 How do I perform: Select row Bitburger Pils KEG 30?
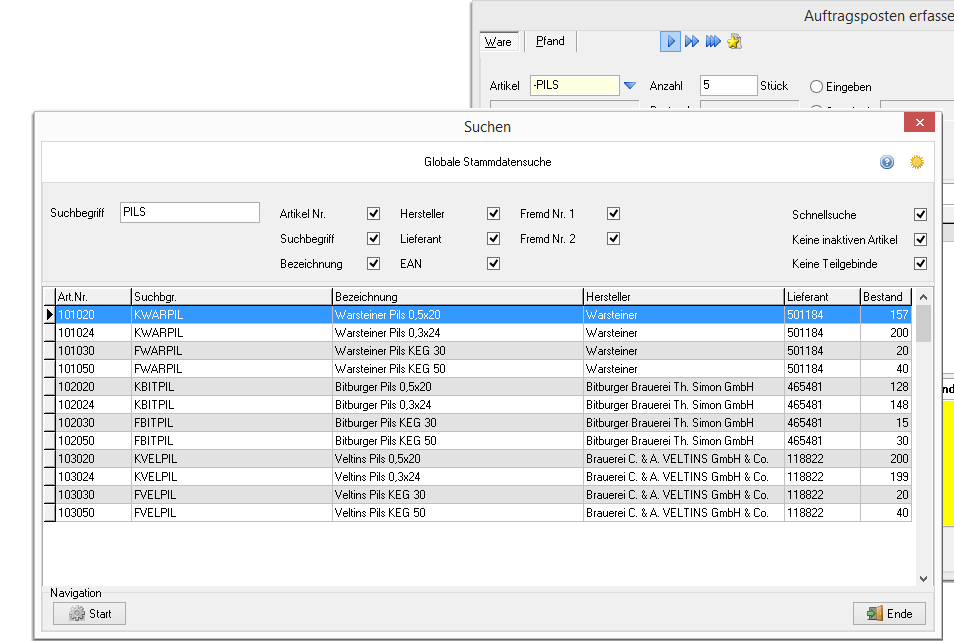(x=484, y=423)
